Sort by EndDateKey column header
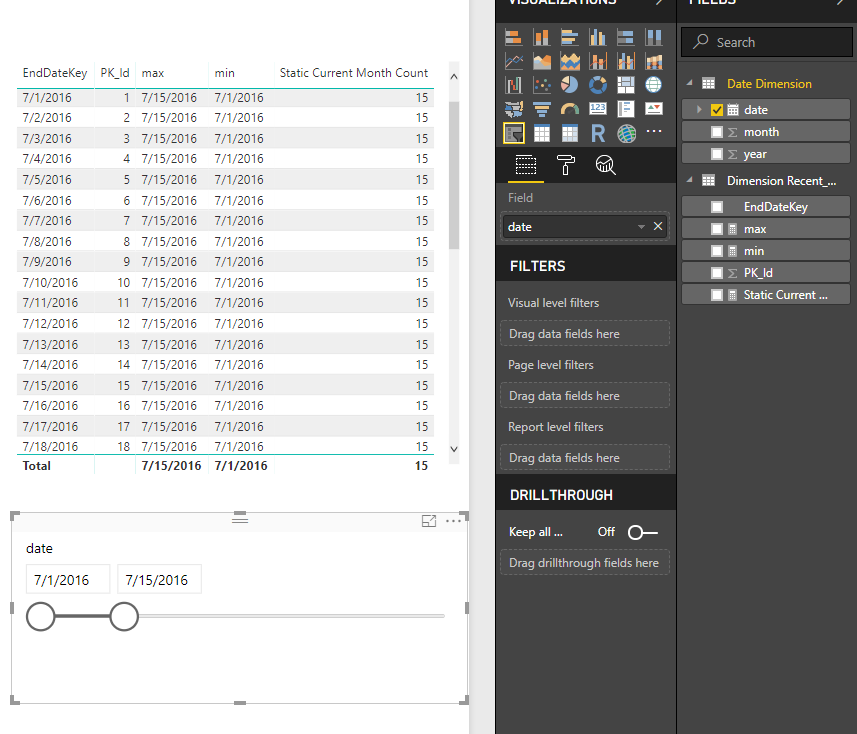The height and width of the screenshot is (734, 857). 55,73
